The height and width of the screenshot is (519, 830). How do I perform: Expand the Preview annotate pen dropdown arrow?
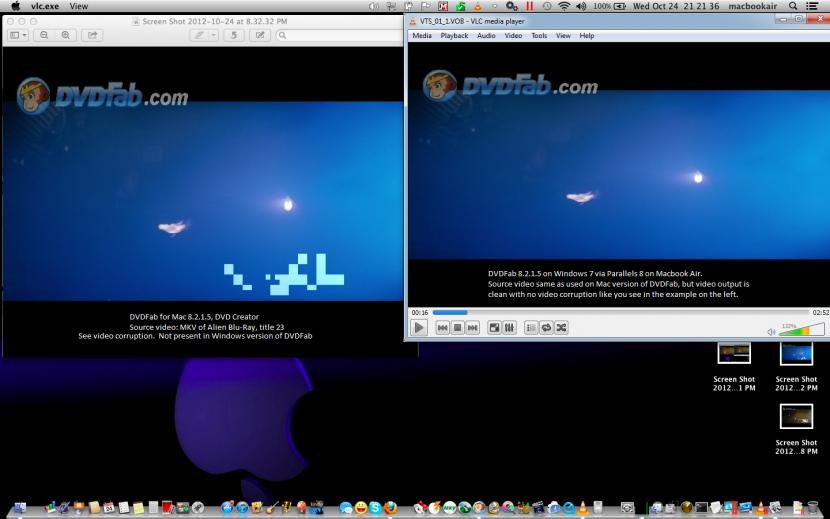tap(212, 35)
